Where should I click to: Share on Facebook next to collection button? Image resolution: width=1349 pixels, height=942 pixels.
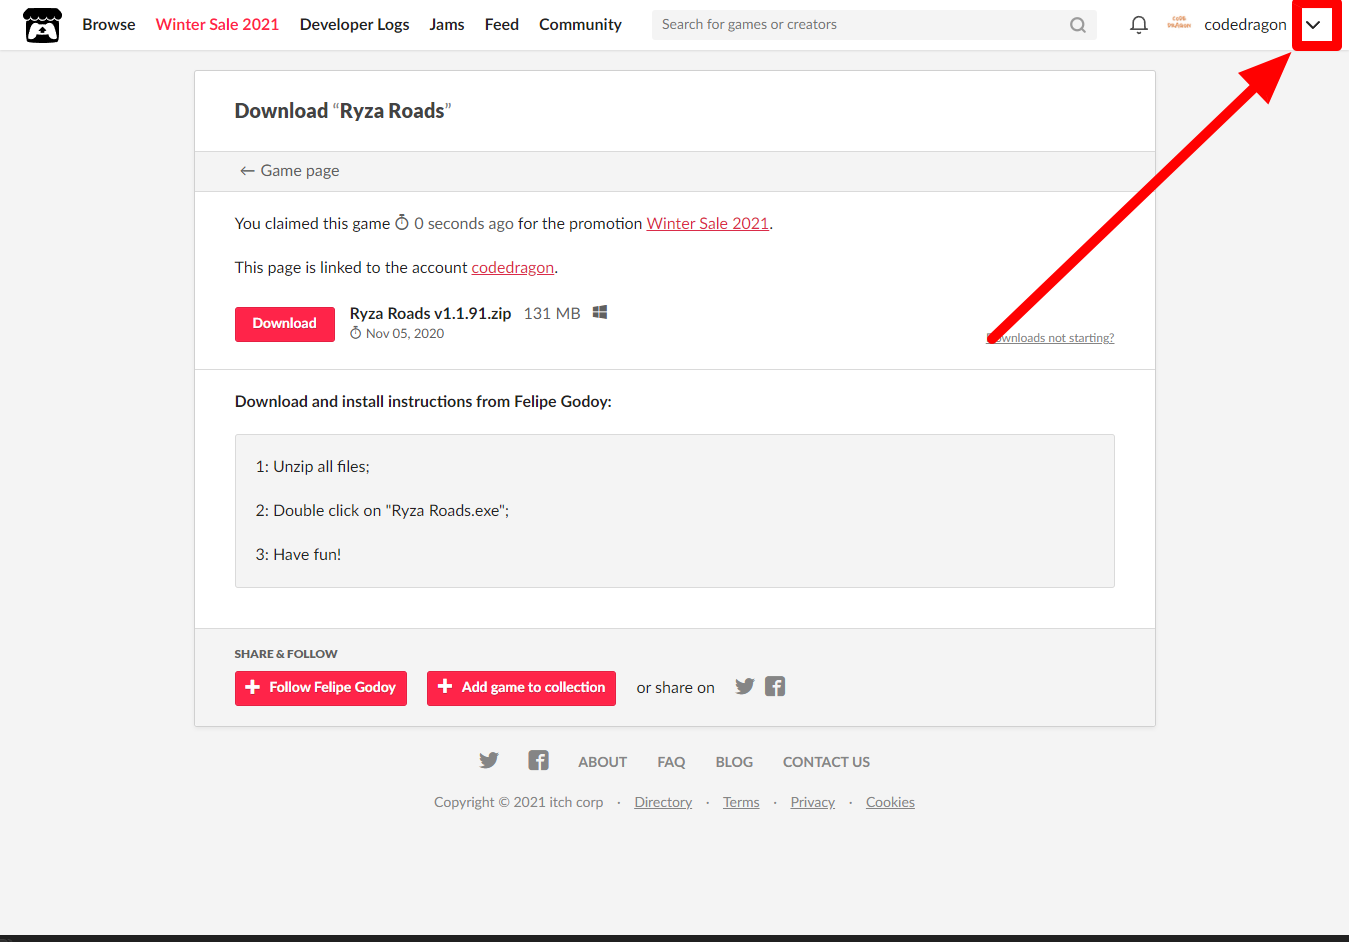[x=775, y=686]
